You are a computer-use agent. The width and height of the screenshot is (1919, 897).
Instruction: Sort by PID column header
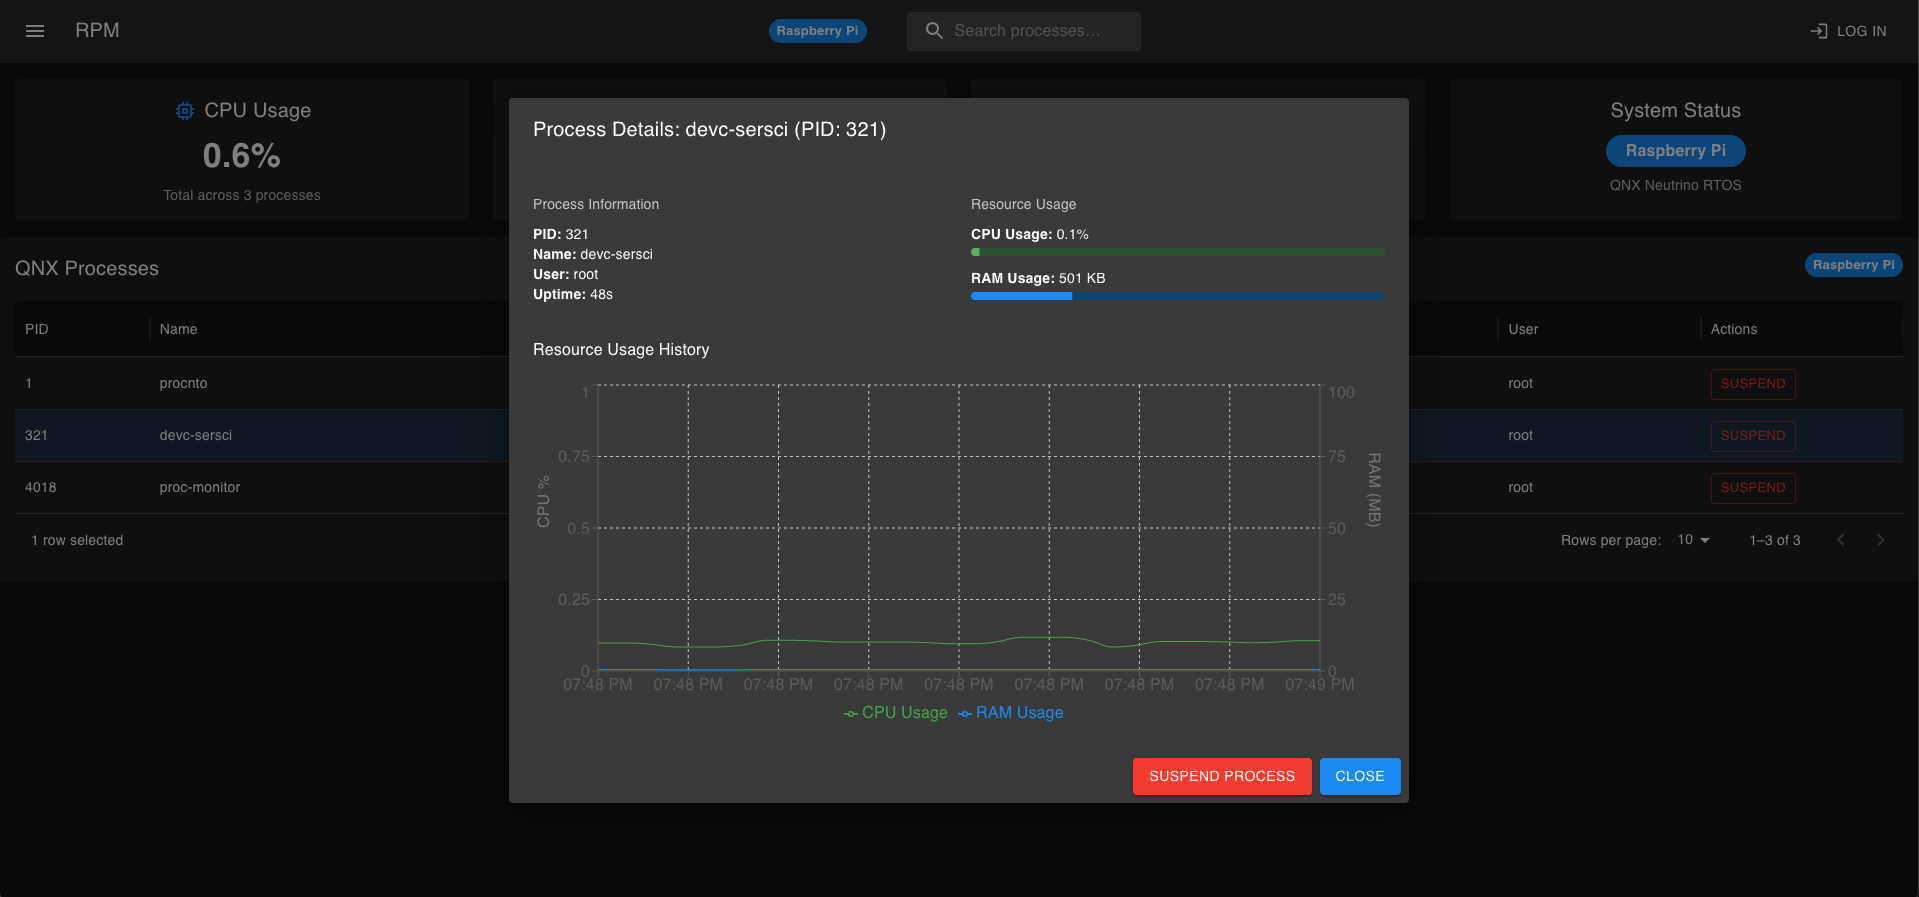37,329
